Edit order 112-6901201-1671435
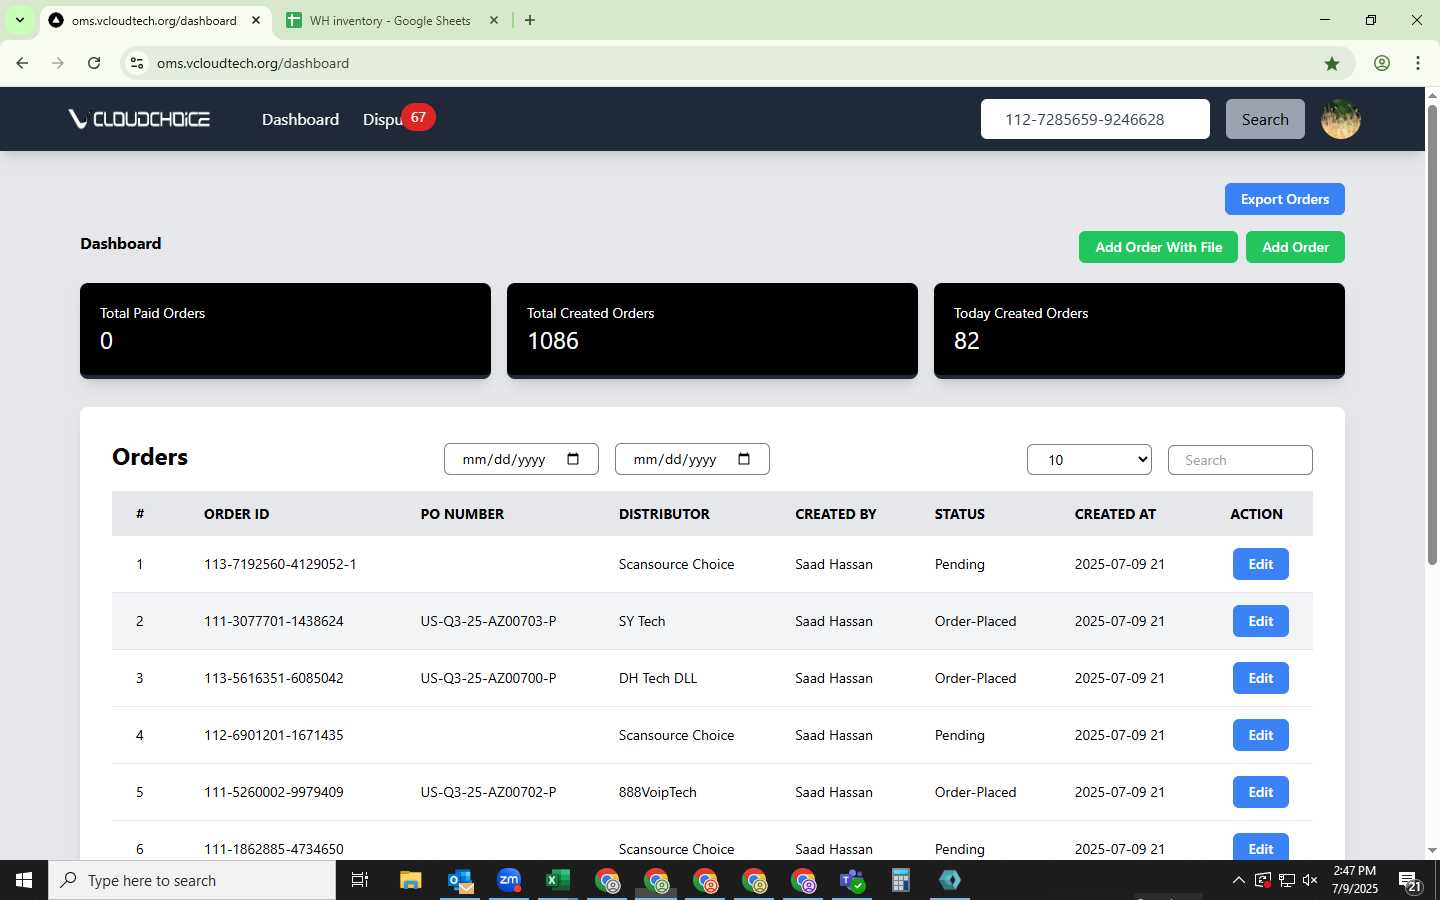This screenshot has height=900, width=1440. 1260,735
